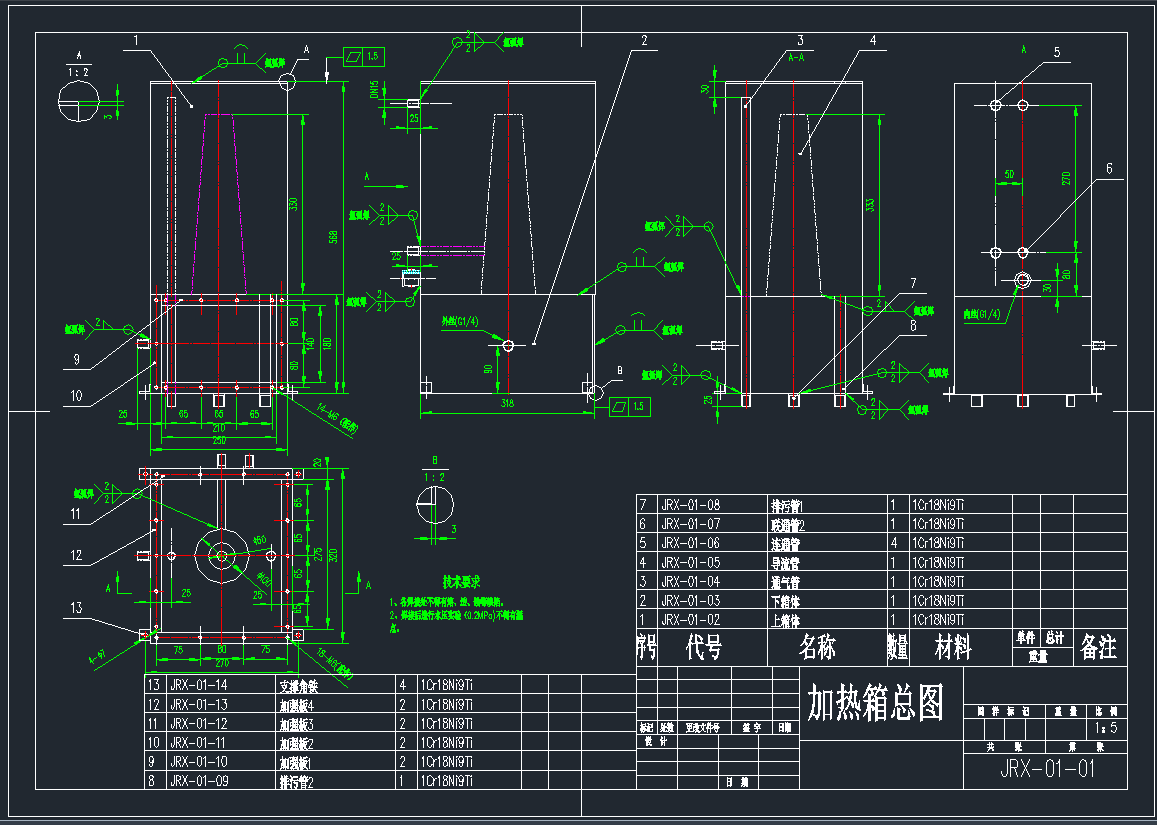
Task: Click the flatness tolerance 1.5 frame at top
Action: pos(363,56)
